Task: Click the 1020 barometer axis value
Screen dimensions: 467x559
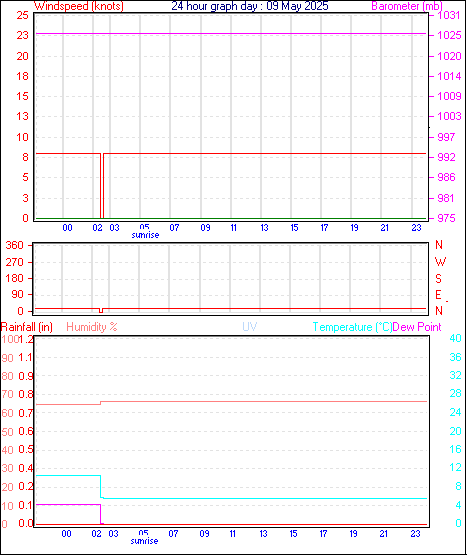Action: tap(449, 56)
